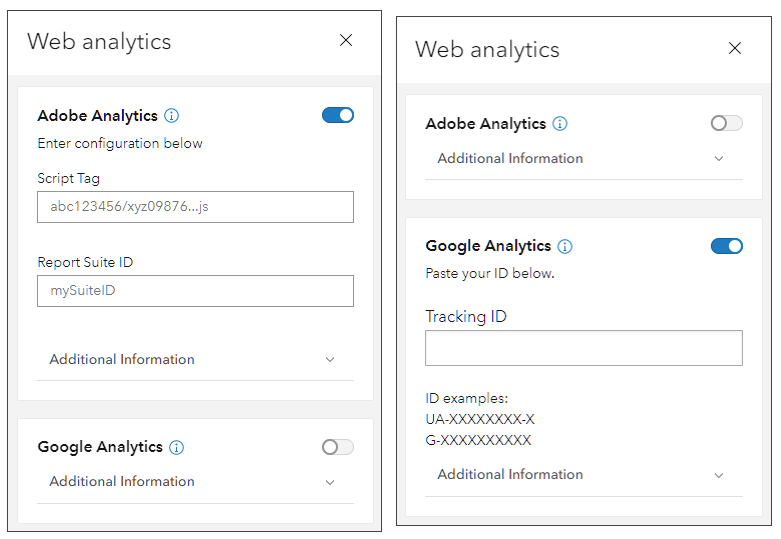Click the chevron under Google Analytics in the left panel
The width and height of the screenshot is (781, 539).
tap(330, 482)
